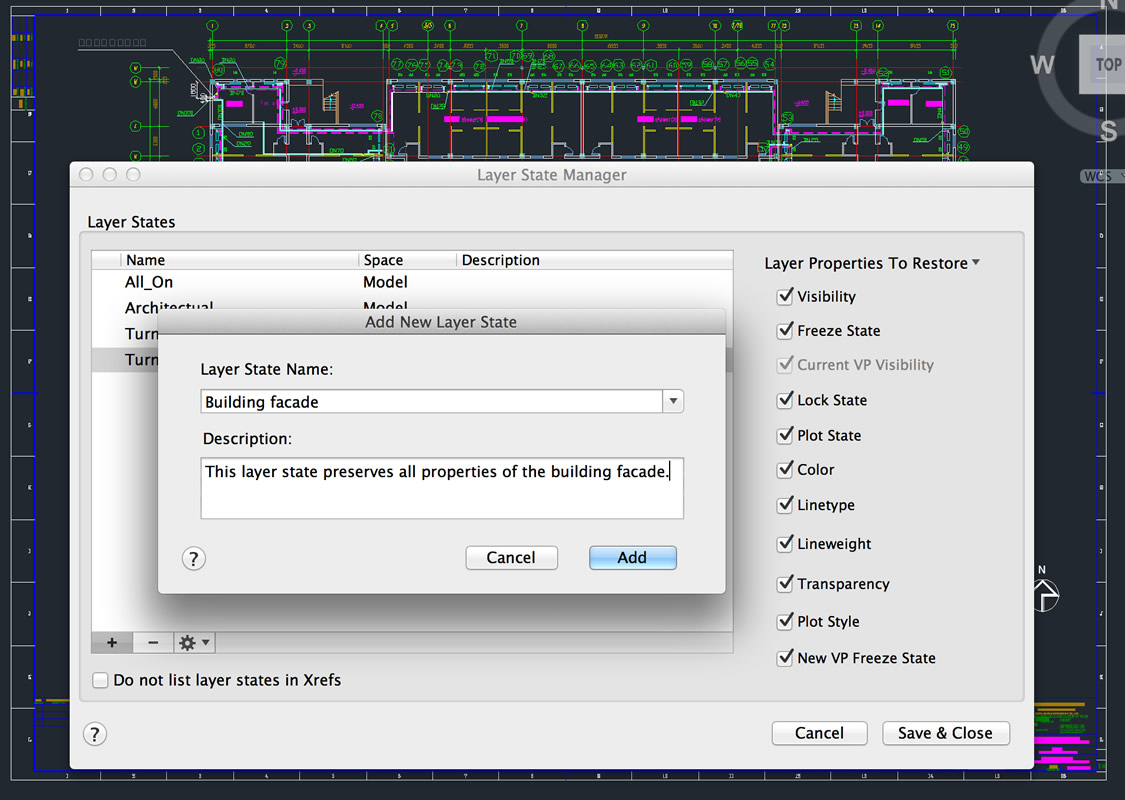Click the Add button
The image size is (1125, 800).
tap(632, 558)
